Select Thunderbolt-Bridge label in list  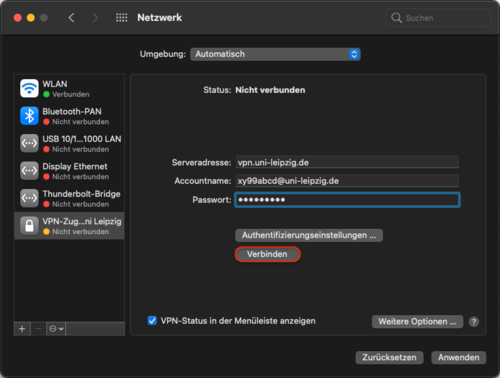pyautogui.click(x=81, y=194)
